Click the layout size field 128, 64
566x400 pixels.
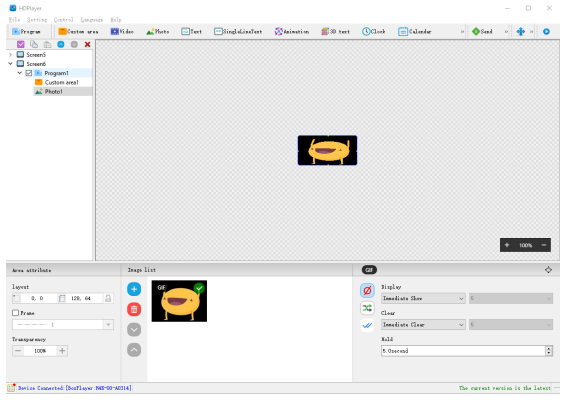tap(81, 298)
